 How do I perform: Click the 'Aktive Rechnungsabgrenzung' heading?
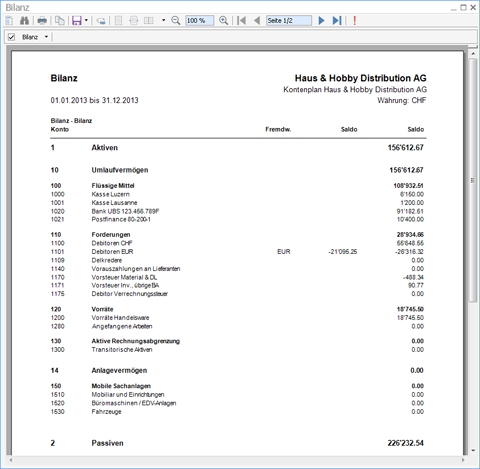(x=135, y=341)
